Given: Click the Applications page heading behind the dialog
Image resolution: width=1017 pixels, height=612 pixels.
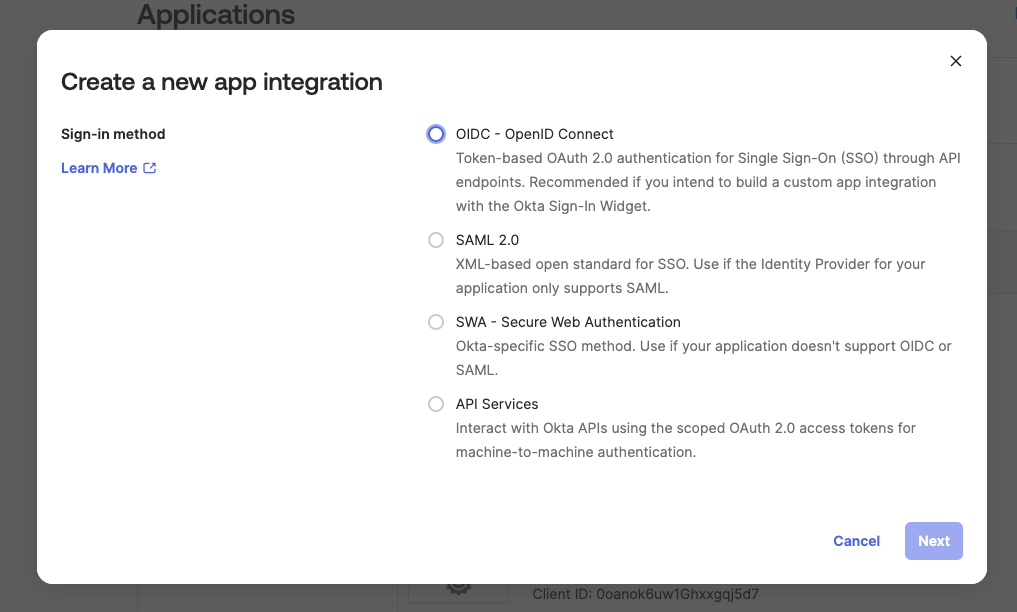Looking at the screenshot, I should [x=216, y=15].
